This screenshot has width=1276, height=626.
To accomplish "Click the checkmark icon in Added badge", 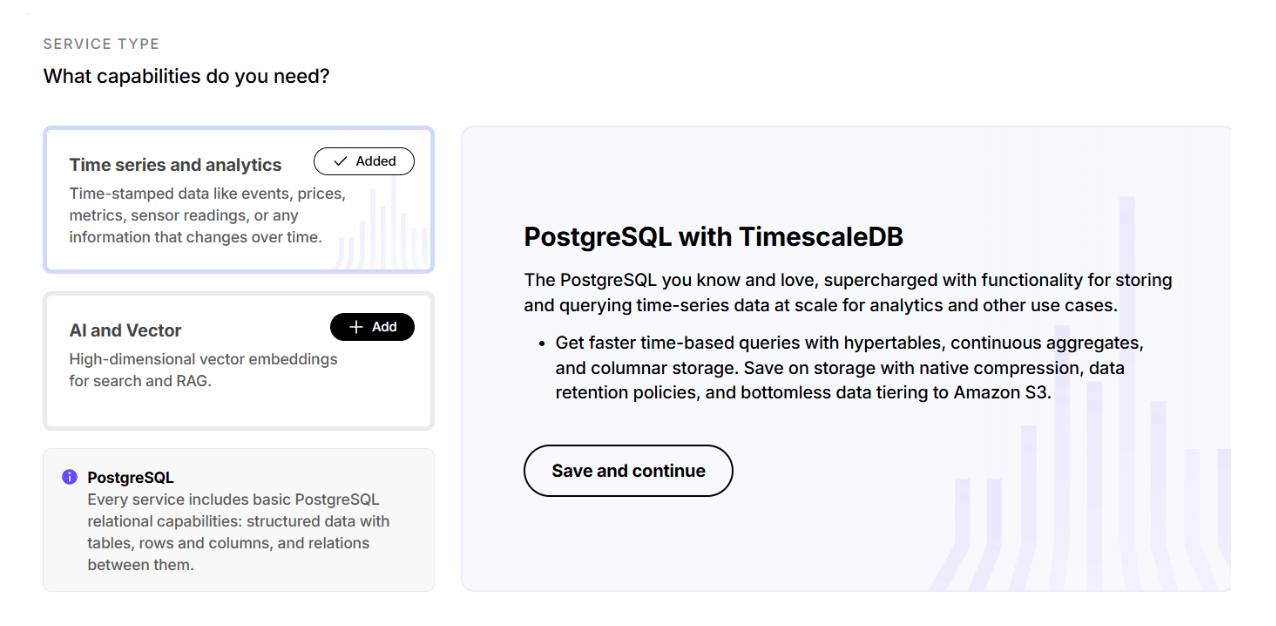I will pyautogui.click(x=340, y=162).
